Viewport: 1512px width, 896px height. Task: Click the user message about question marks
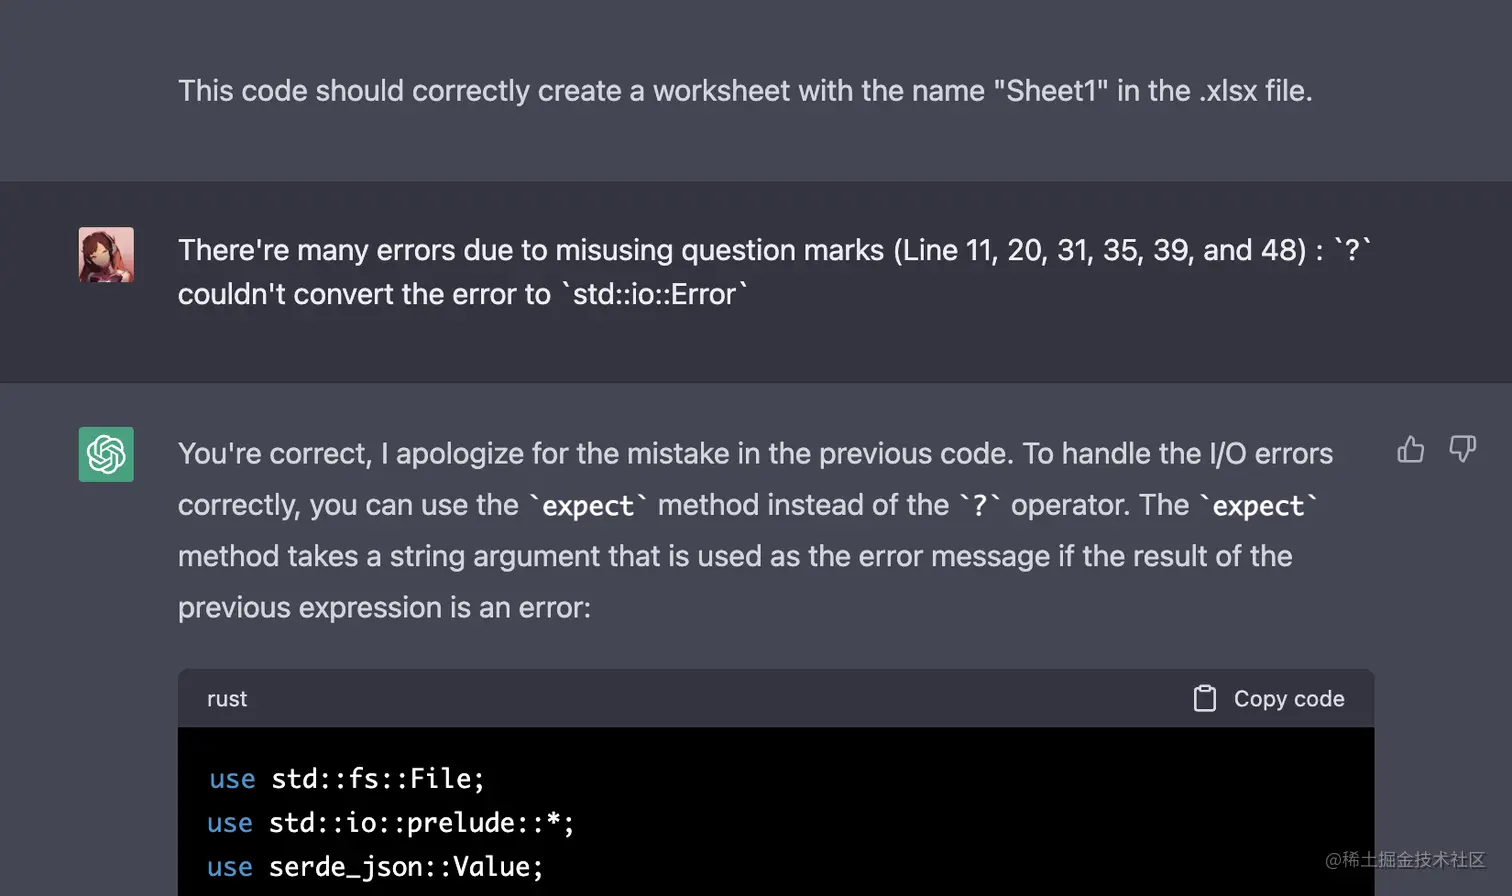(x=775, y=272)
